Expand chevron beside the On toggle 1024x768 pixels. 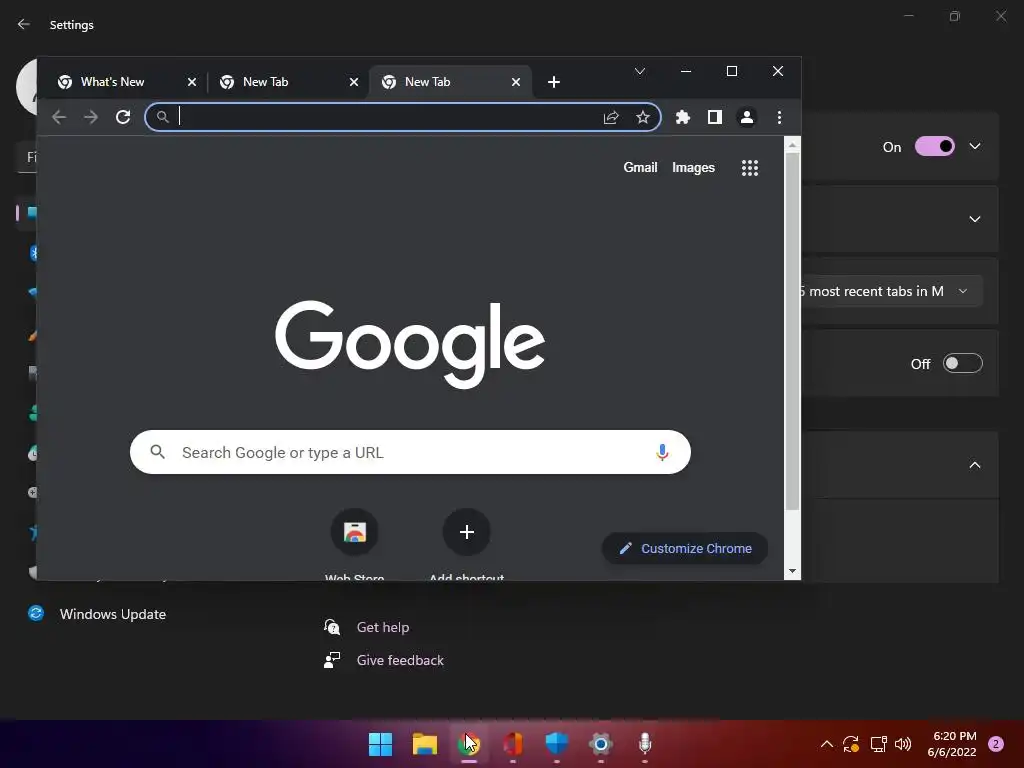pos(975,146)
